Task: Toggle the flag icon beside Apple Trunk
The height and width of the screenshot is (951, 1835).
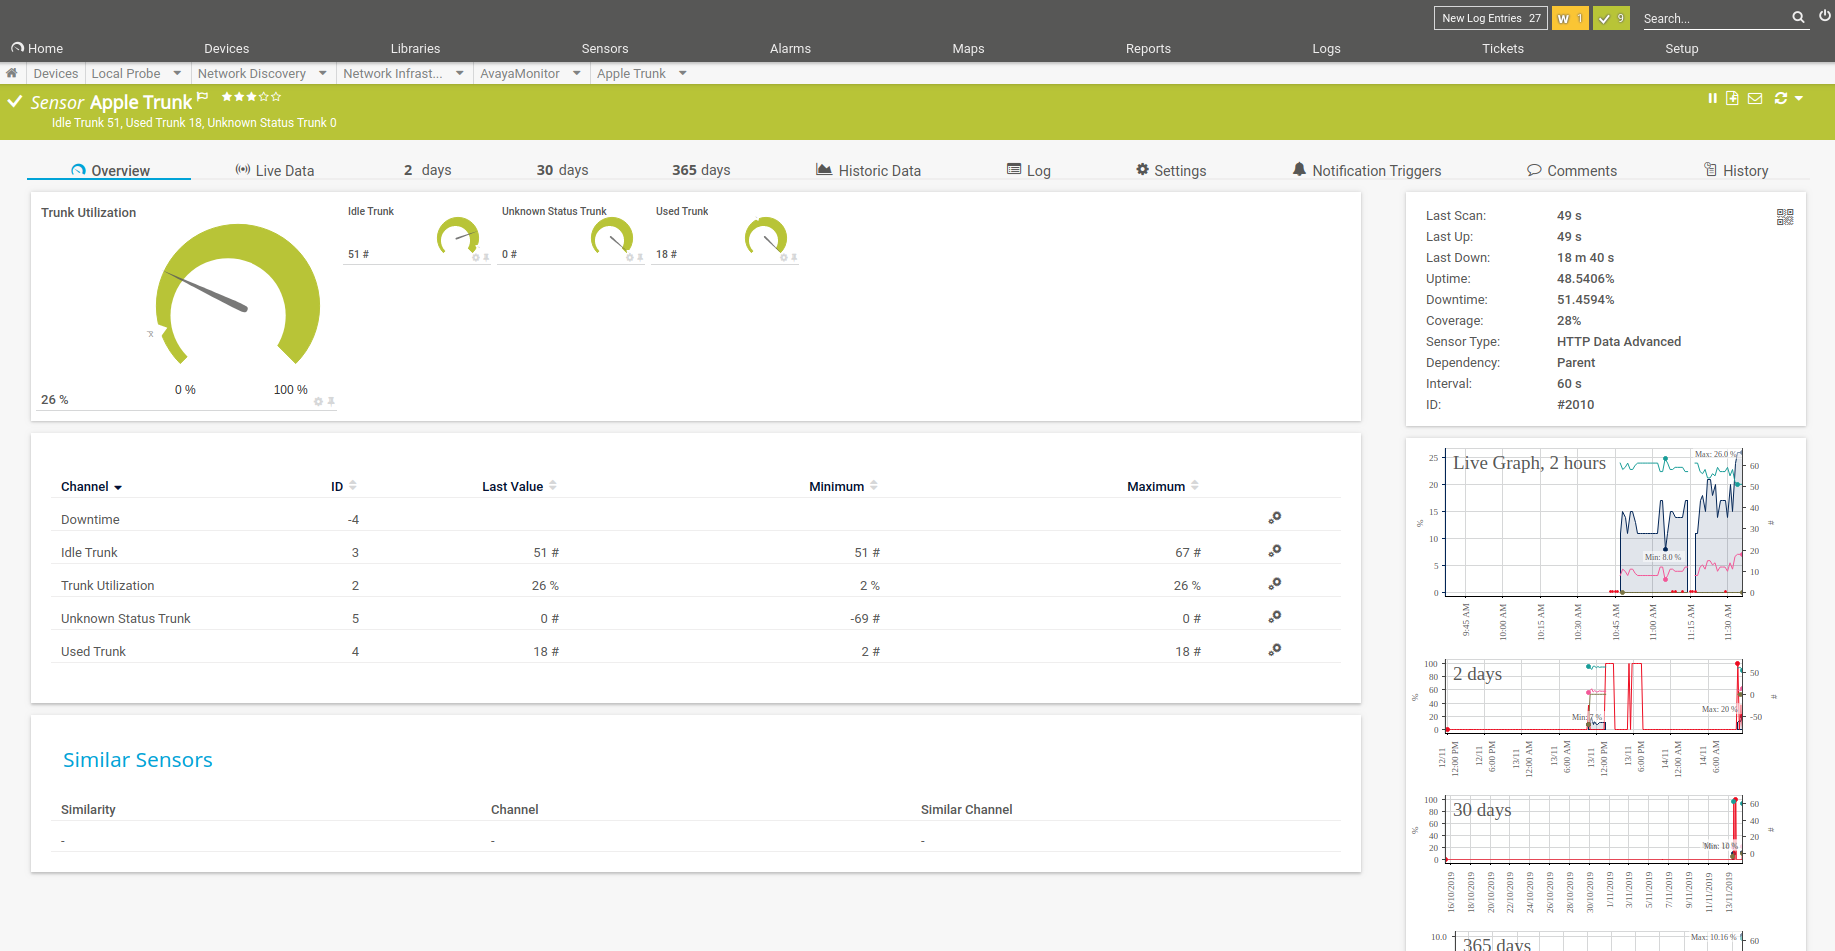Action: [x=203, y=97]
